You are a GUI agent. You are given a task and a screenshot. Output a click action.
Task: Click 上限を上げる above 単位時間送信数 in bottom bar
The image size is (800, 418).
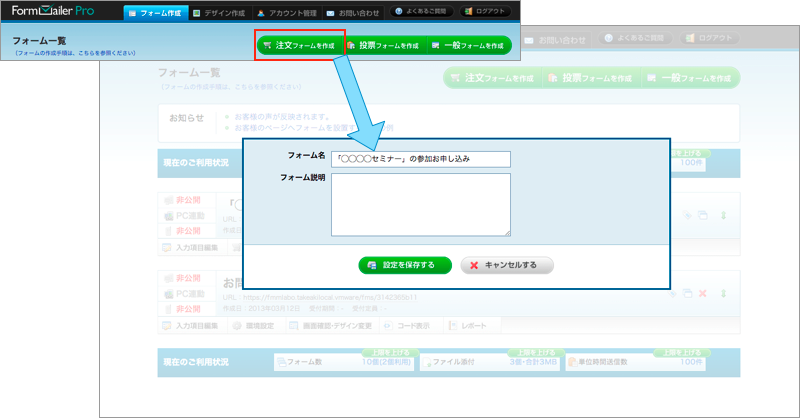(682, 353)
